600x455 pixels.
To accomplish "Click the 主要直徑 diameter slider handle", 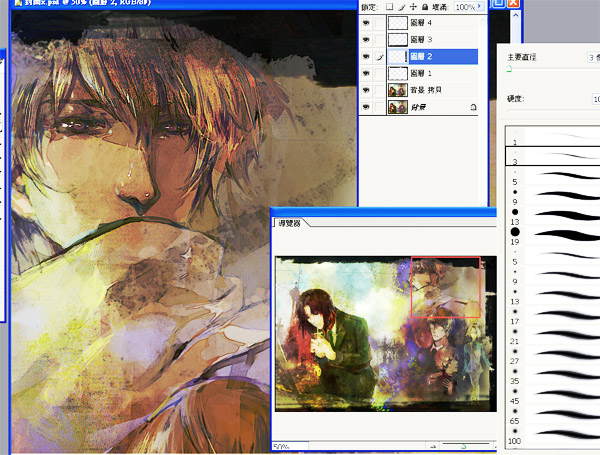I will click(509, 69).
